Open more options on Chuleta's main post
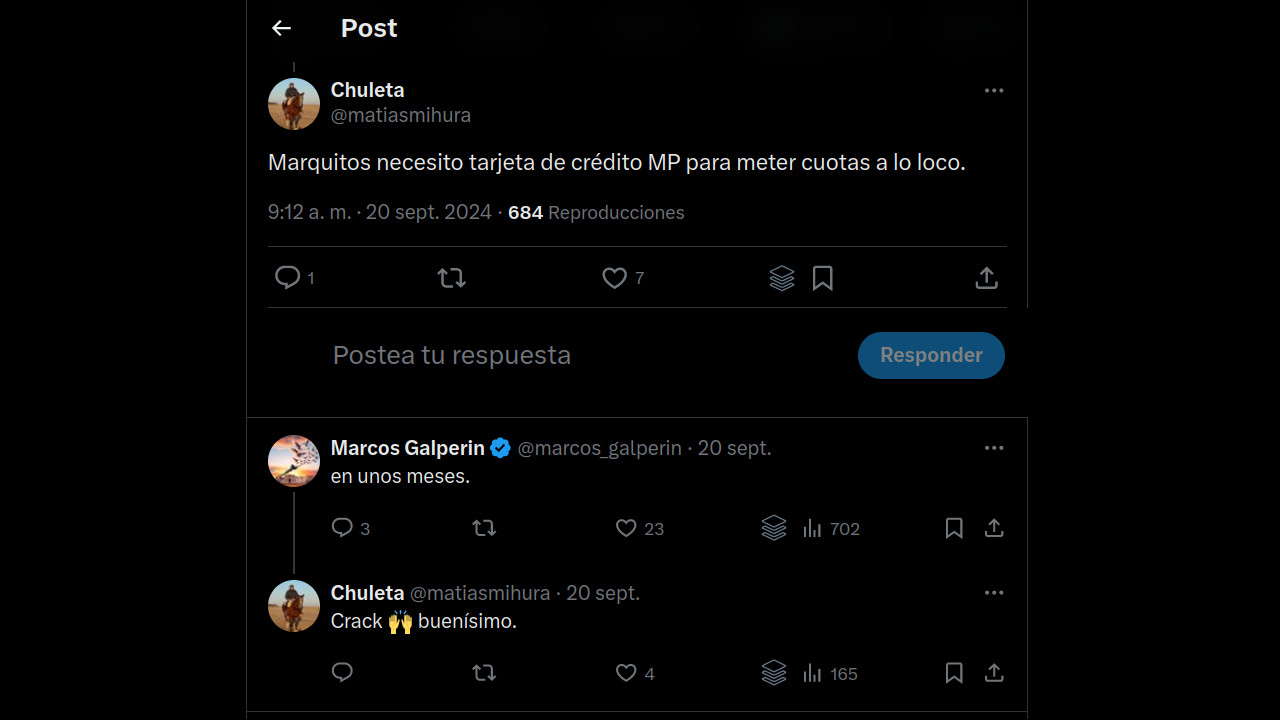The width and height of the screenshot is (1280, 720). (x=994, y=90)
